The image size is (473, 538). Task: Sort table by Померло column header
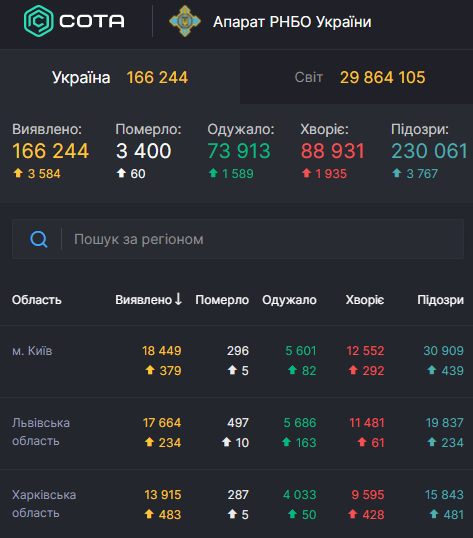(x=222, y=300)
